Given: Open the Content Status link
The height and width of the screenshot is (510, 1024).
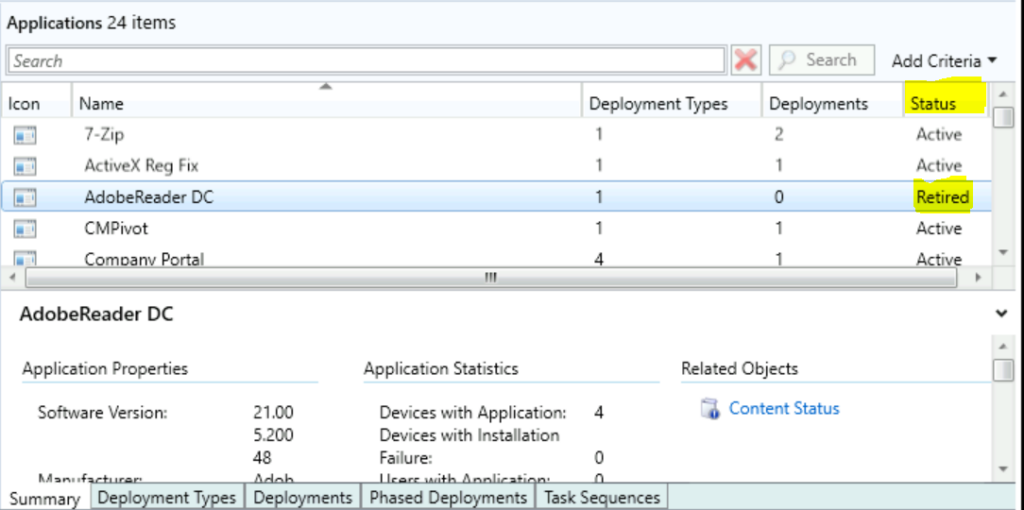Looking at the screenshot, I should coord(784,408).
